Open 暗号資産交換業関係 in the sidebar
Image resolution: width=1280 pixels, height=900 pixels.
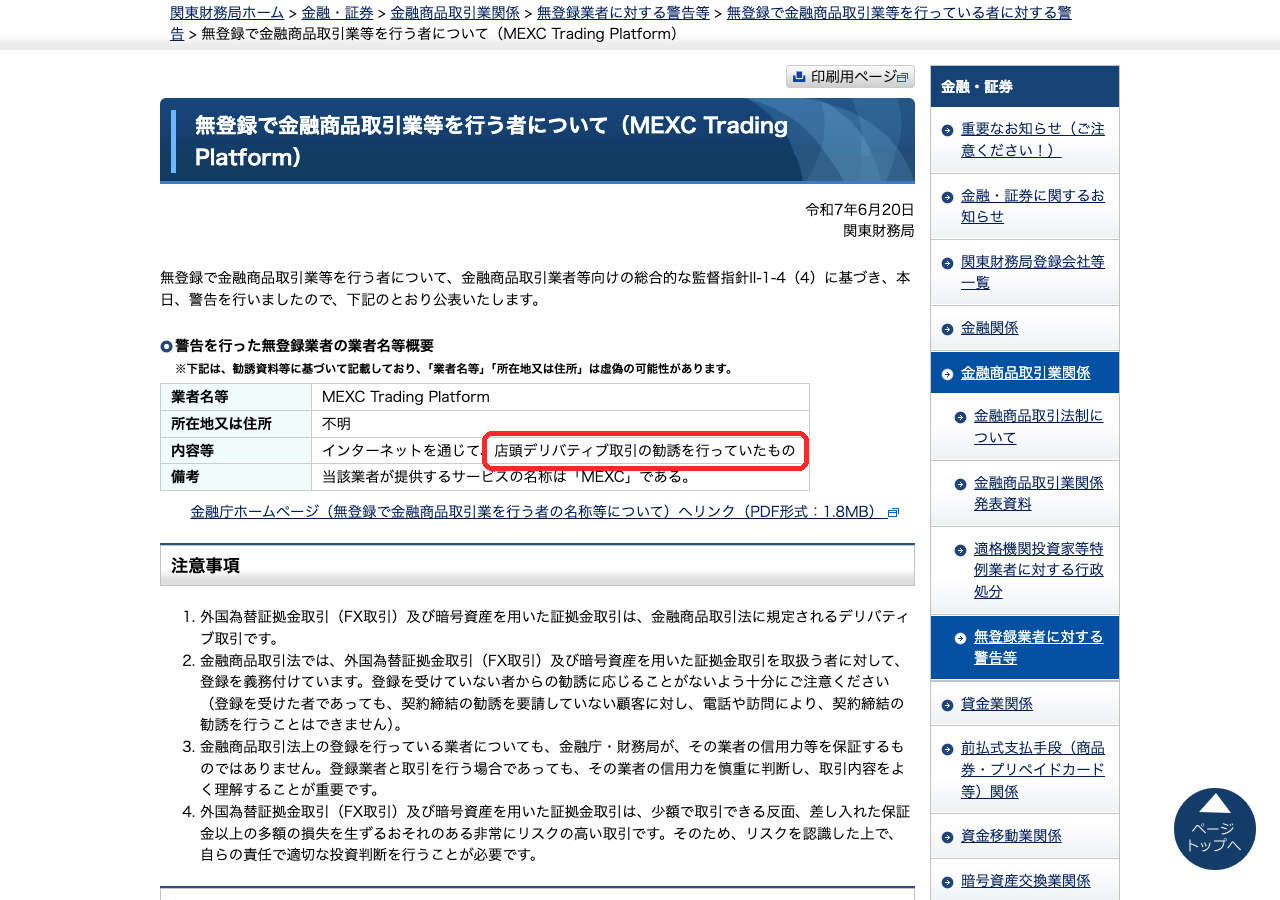[1026, 881]
